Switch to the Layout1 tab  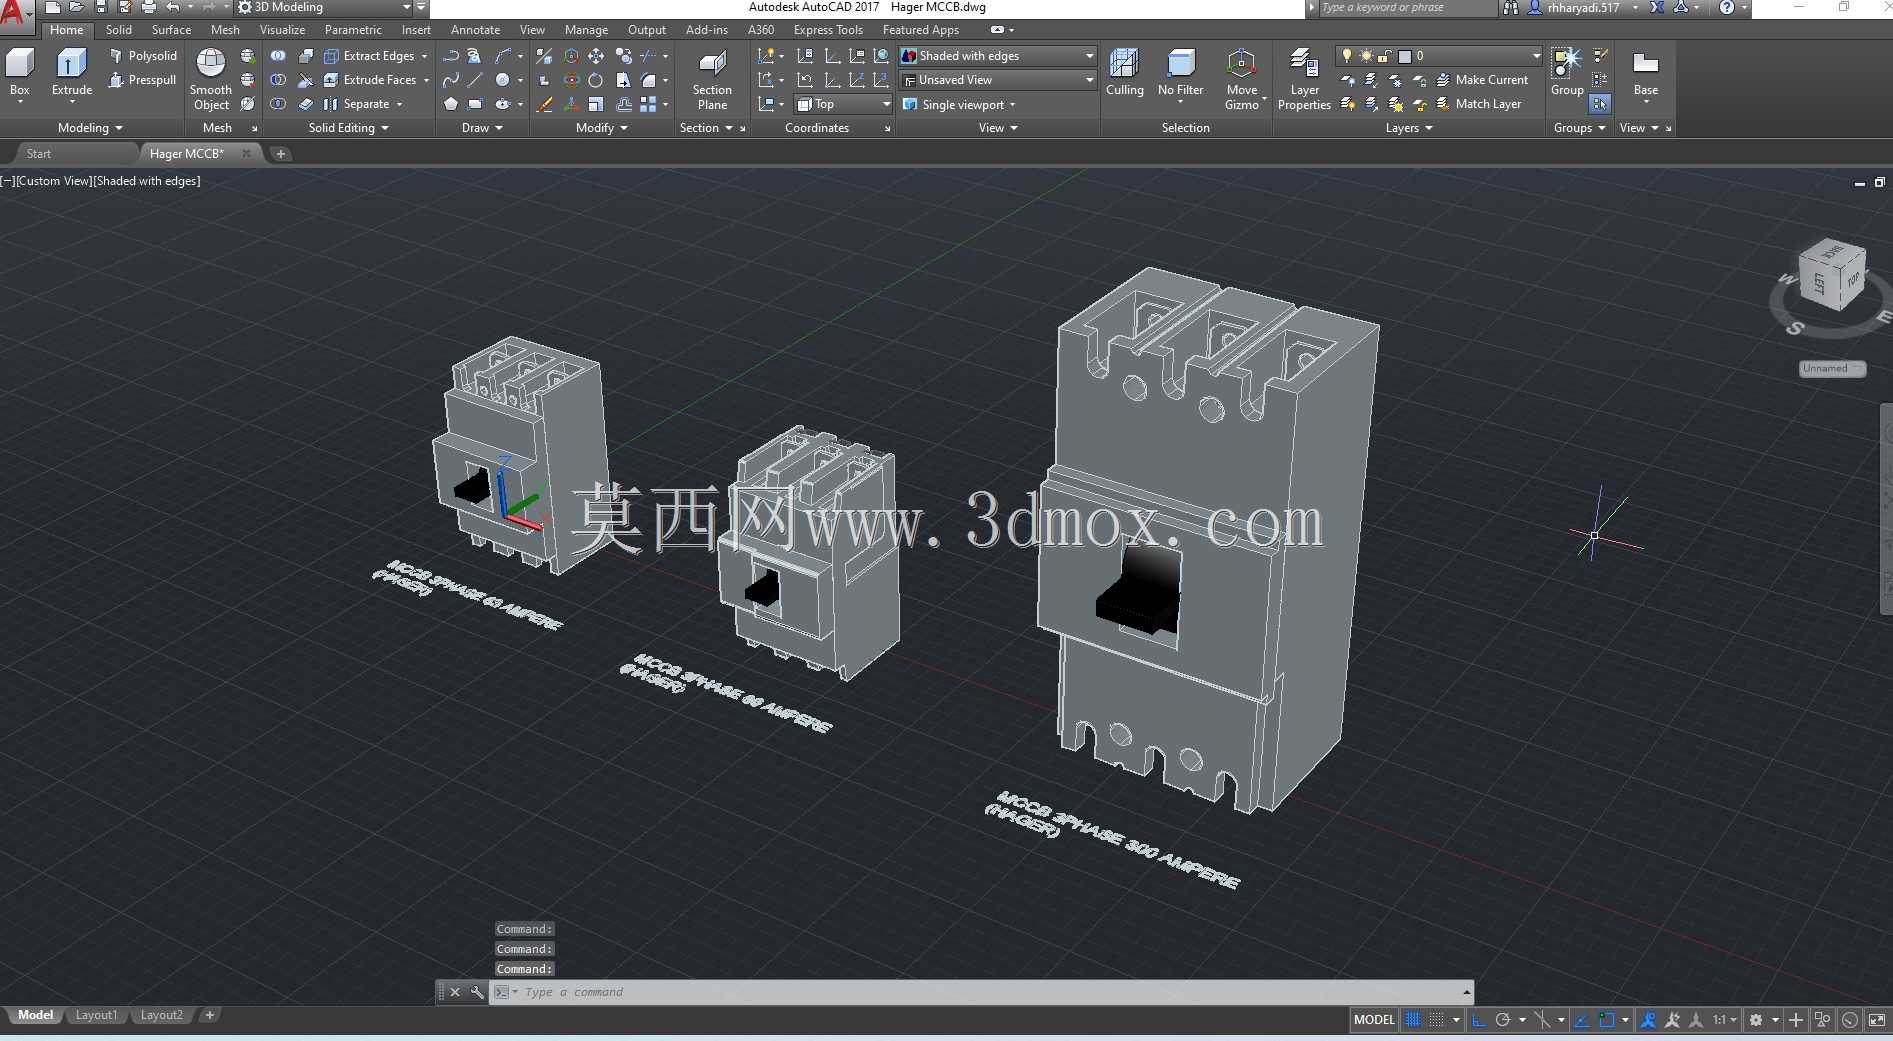pyautogui.click(x=96, y=1016)
